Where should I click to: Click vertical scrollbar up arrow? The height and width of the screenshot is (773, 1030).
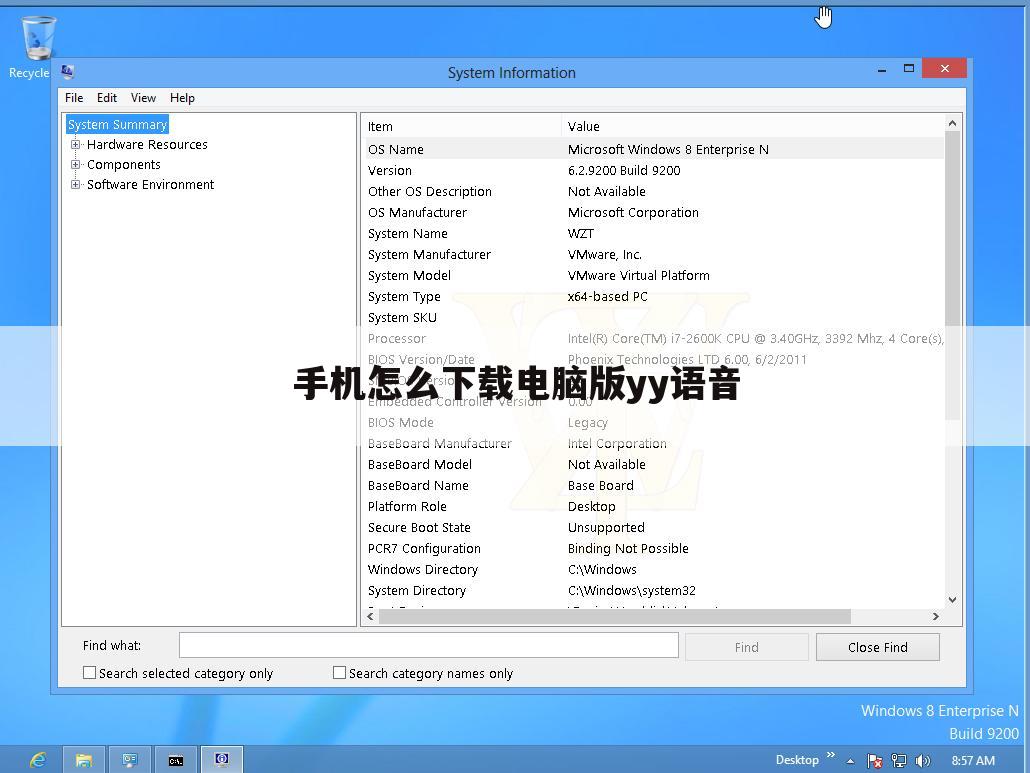[952, 123]
